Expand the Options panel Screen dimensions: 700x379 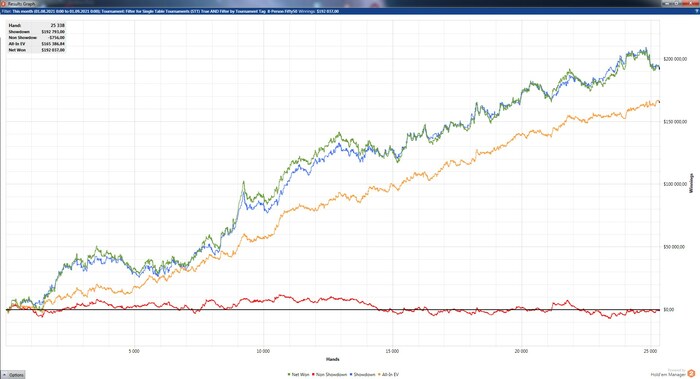[13, 375]
